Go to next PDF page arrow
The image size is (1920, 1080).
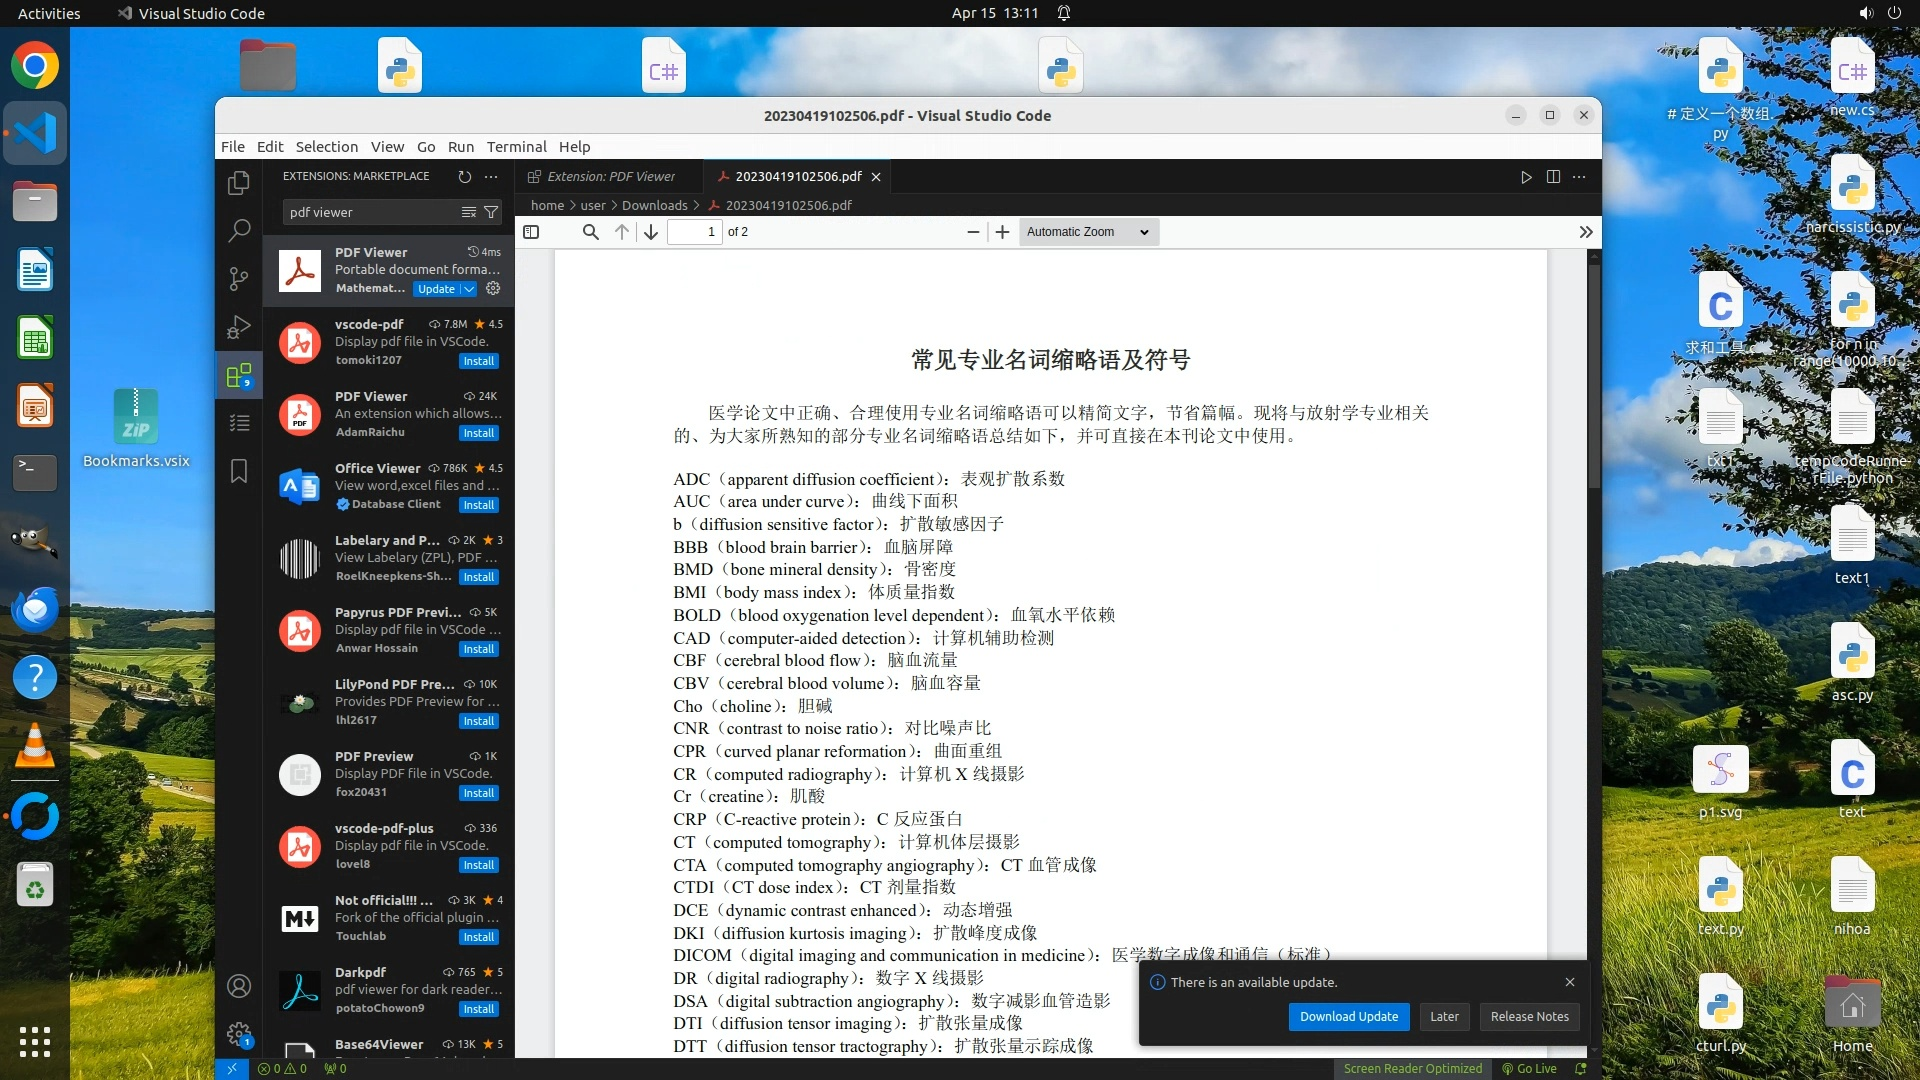pyautogui.click(x=651, y=232)
